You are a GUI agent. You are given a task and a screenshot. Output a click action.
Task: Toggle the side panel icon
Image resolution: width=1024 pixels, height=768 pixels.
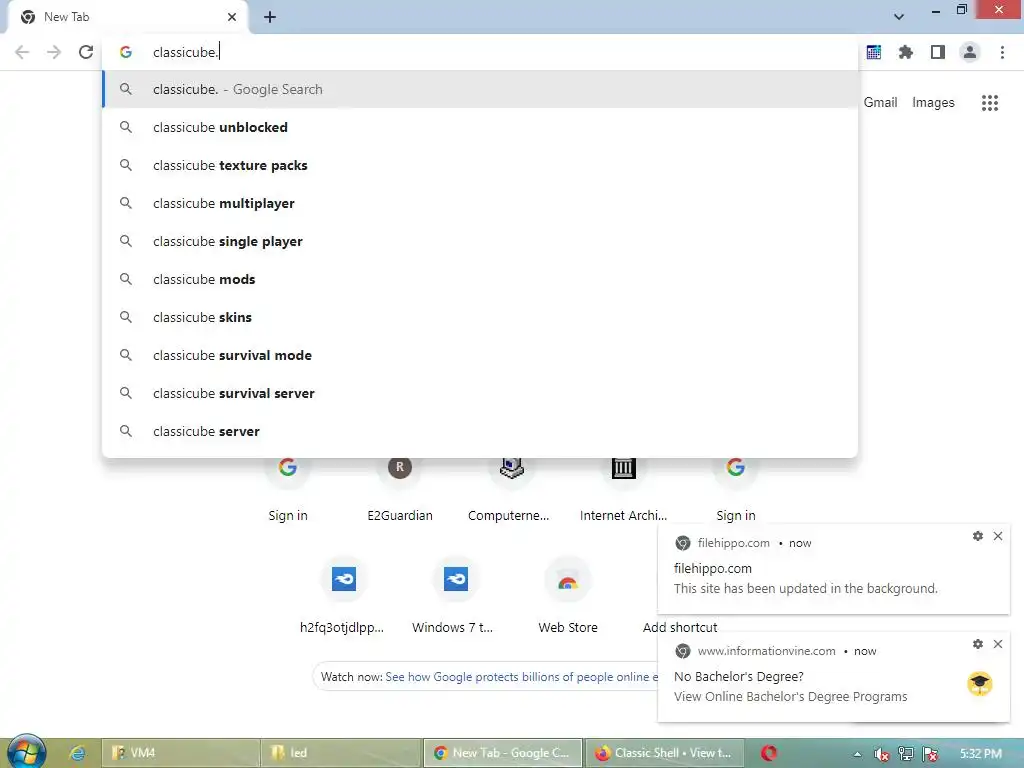point(938,52)
